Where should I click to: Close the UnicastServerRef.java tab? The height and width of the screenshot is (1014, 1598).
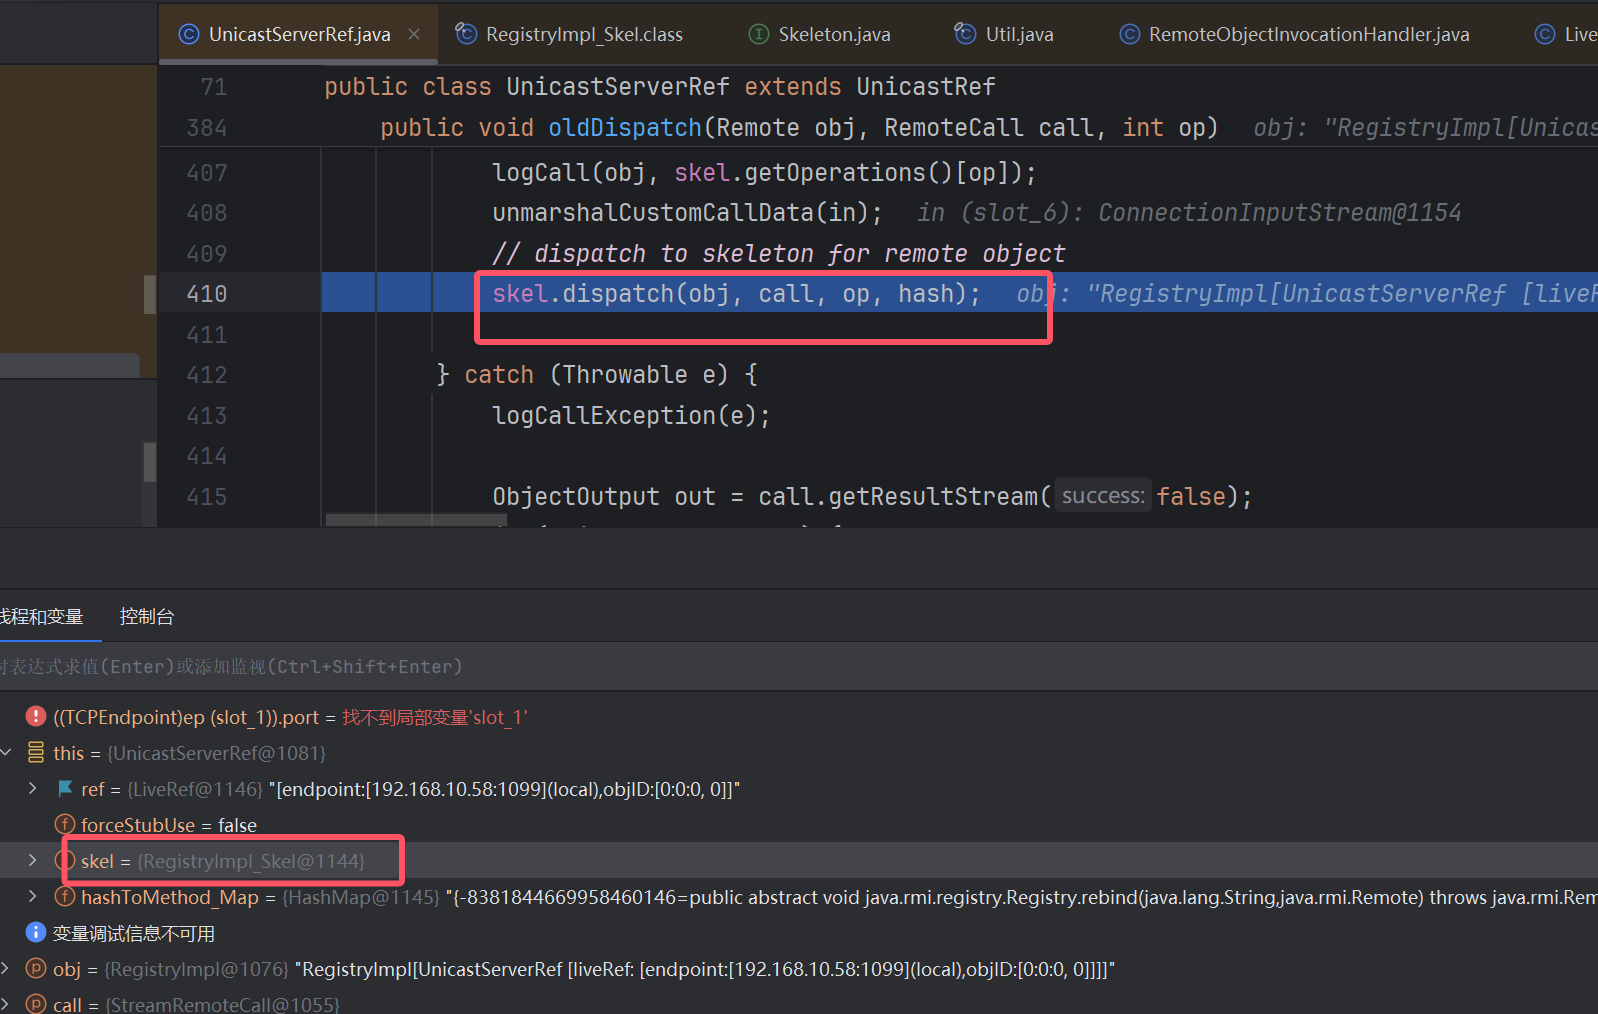pyautogui.click(x=414, y=34)
